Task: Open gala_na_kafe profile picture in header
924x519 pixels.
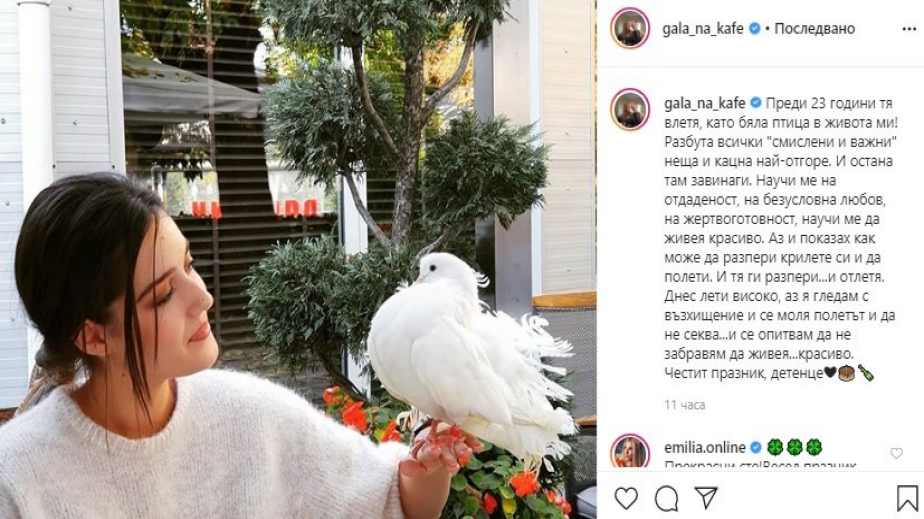Action: 630,28
